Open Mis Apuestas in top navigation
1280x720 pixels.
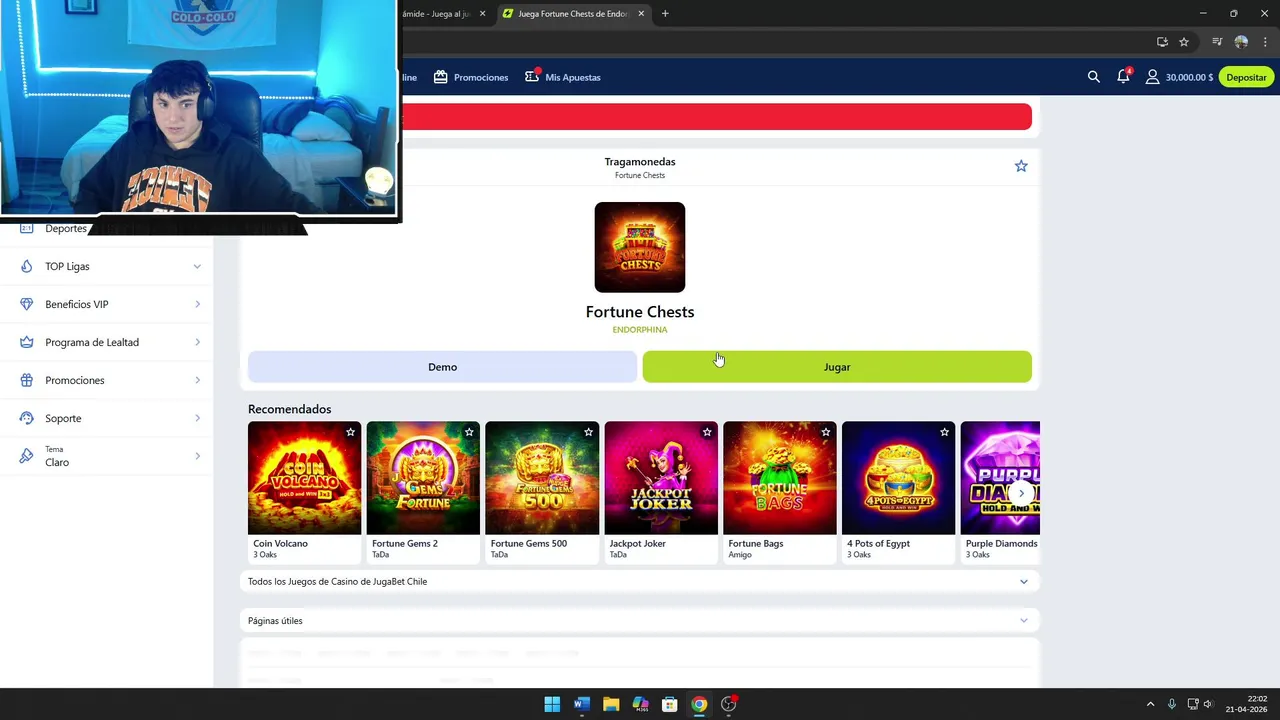563,77
